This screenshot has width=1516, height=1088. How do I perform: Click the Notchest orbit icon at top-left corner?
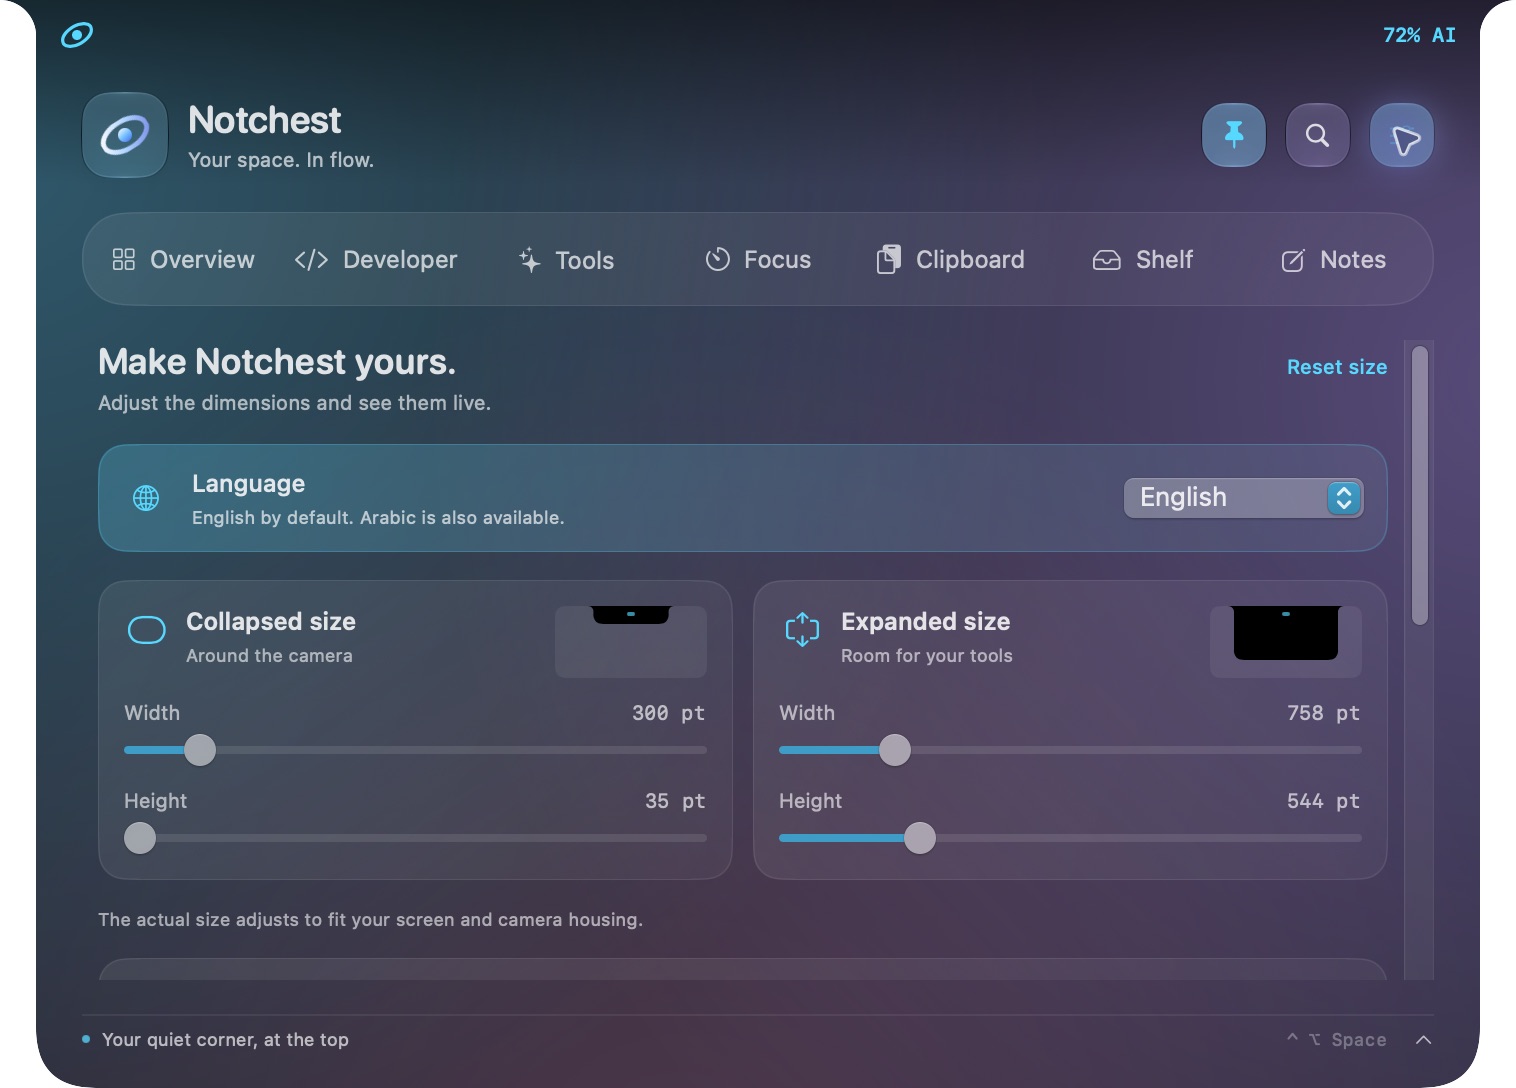[x=77, y=35]
